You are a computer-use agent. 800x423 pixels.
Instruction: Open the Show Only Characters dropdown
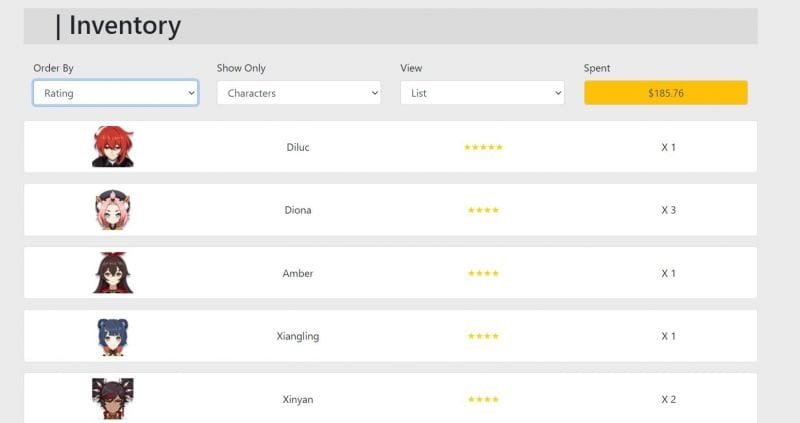[x=299, y=93]
